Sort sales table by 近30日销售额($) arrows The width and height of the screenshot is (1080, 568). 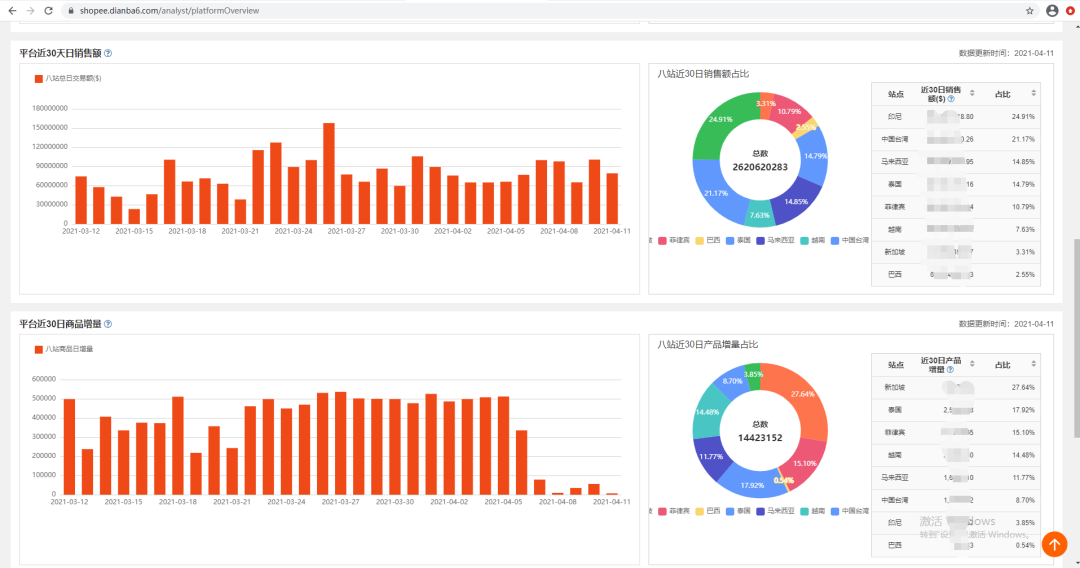pyautogui.click(x=972, y=93)
